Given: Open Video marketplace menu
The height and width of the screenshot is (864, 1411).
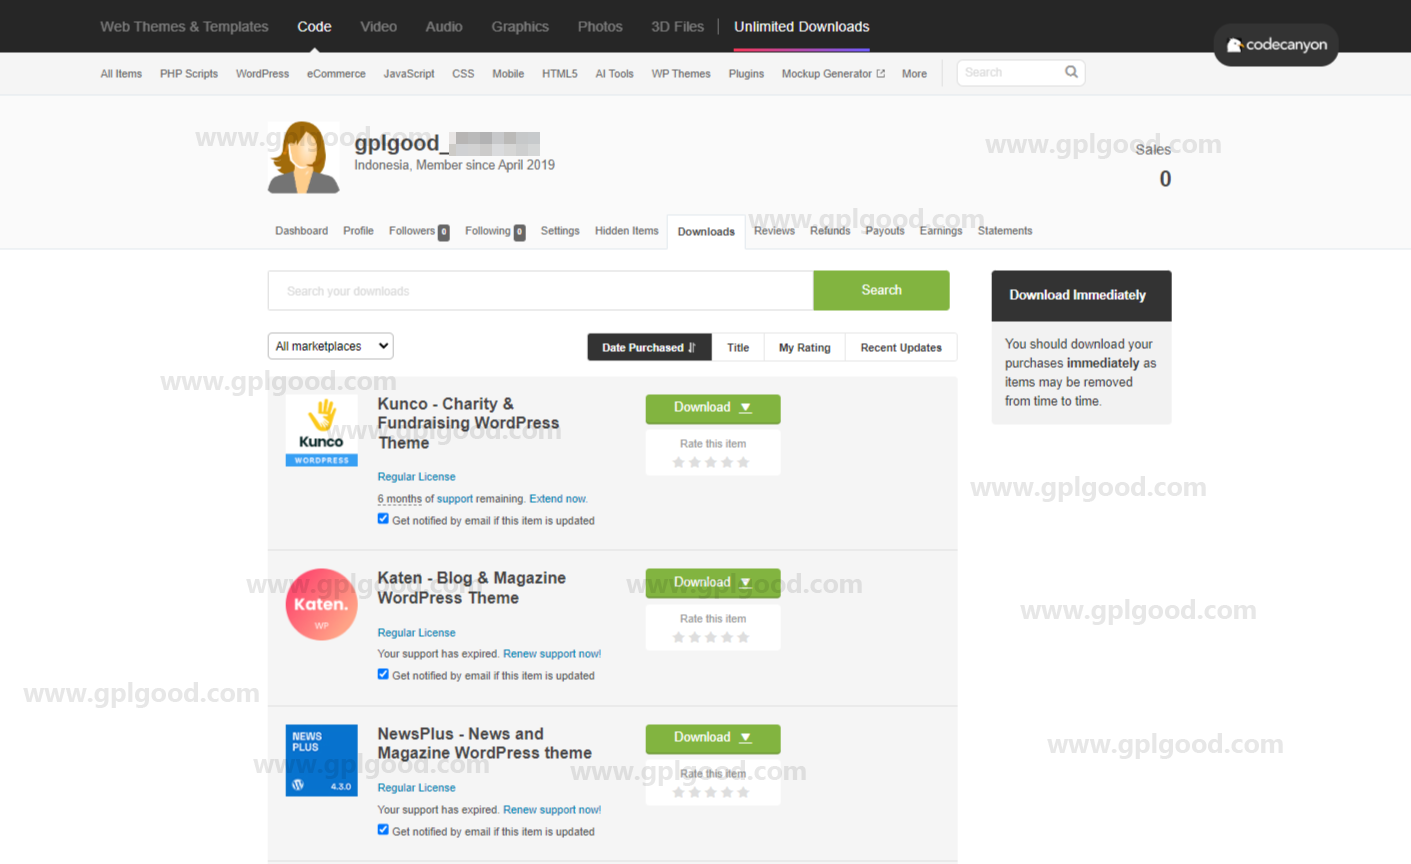Looking at the screenshot, I should (x=378, y=27).
